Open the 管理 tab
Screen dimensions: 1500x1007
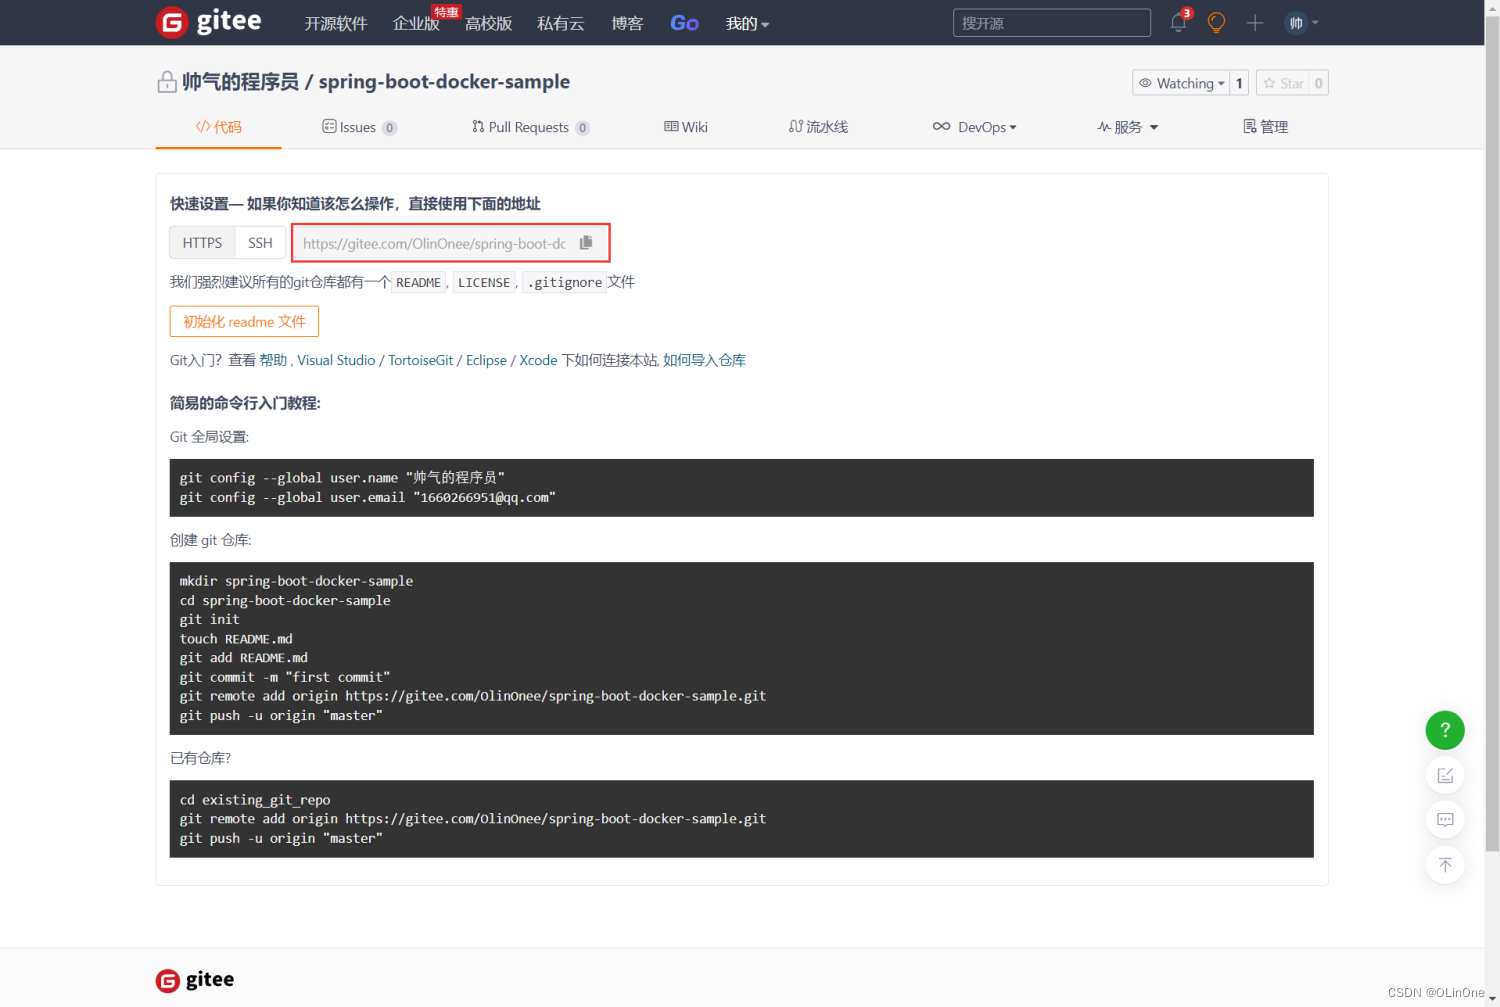click(x=1265, y=127)
